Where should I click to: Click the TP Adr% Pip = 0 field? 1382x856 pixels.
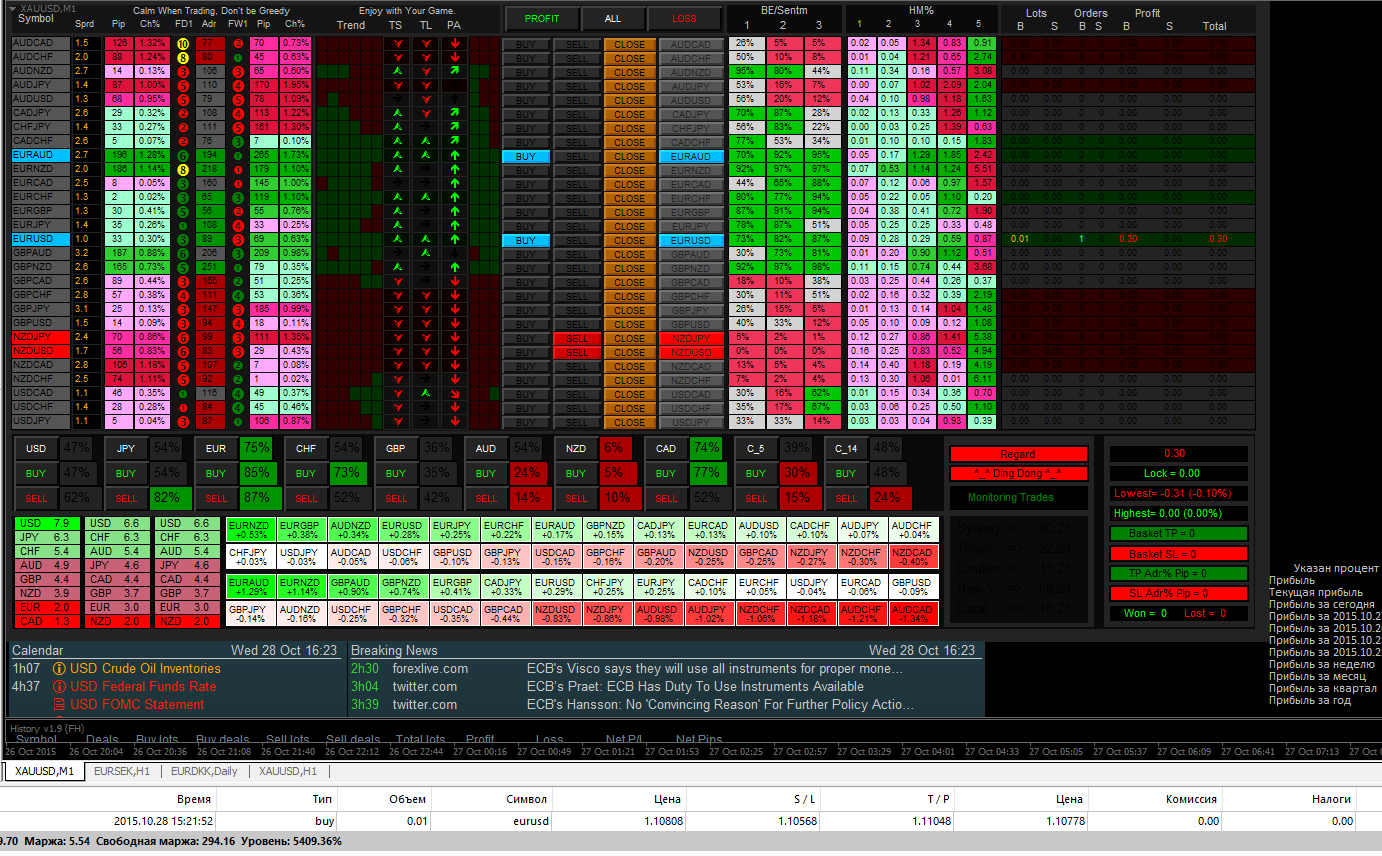coord(1179,574)
